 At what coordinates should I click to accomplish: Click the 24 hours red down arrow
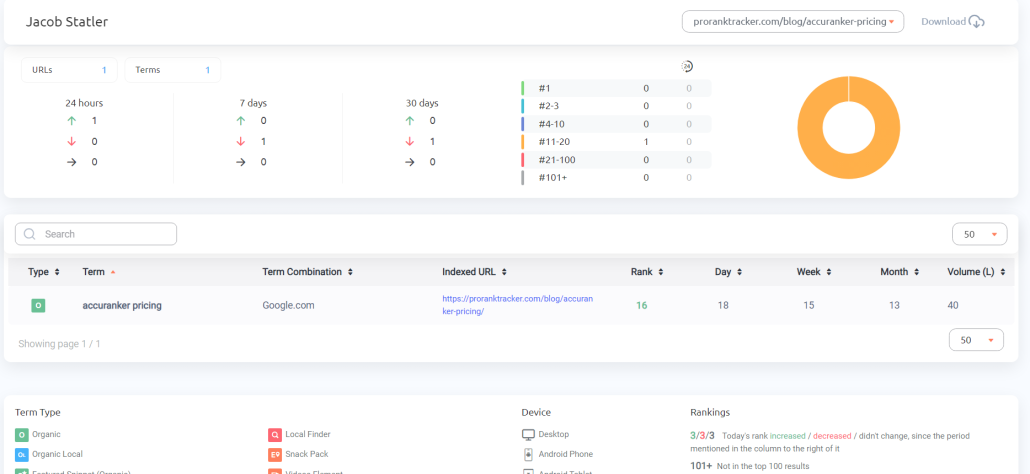pos(72,141)
